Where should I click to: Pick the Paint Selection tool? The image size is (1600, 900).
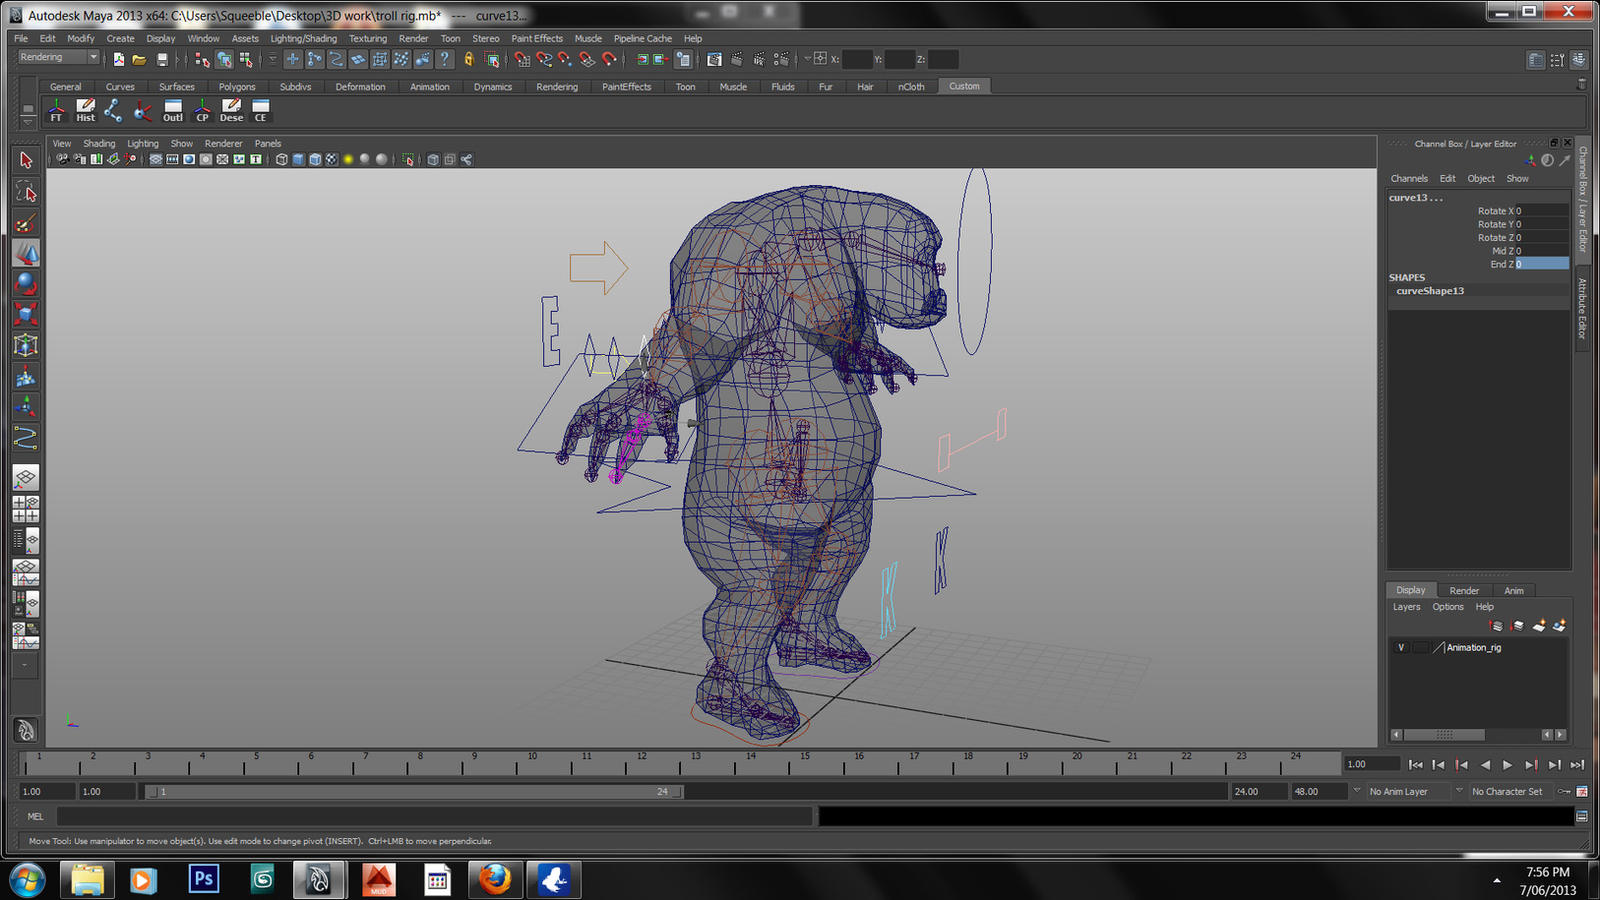26,223
